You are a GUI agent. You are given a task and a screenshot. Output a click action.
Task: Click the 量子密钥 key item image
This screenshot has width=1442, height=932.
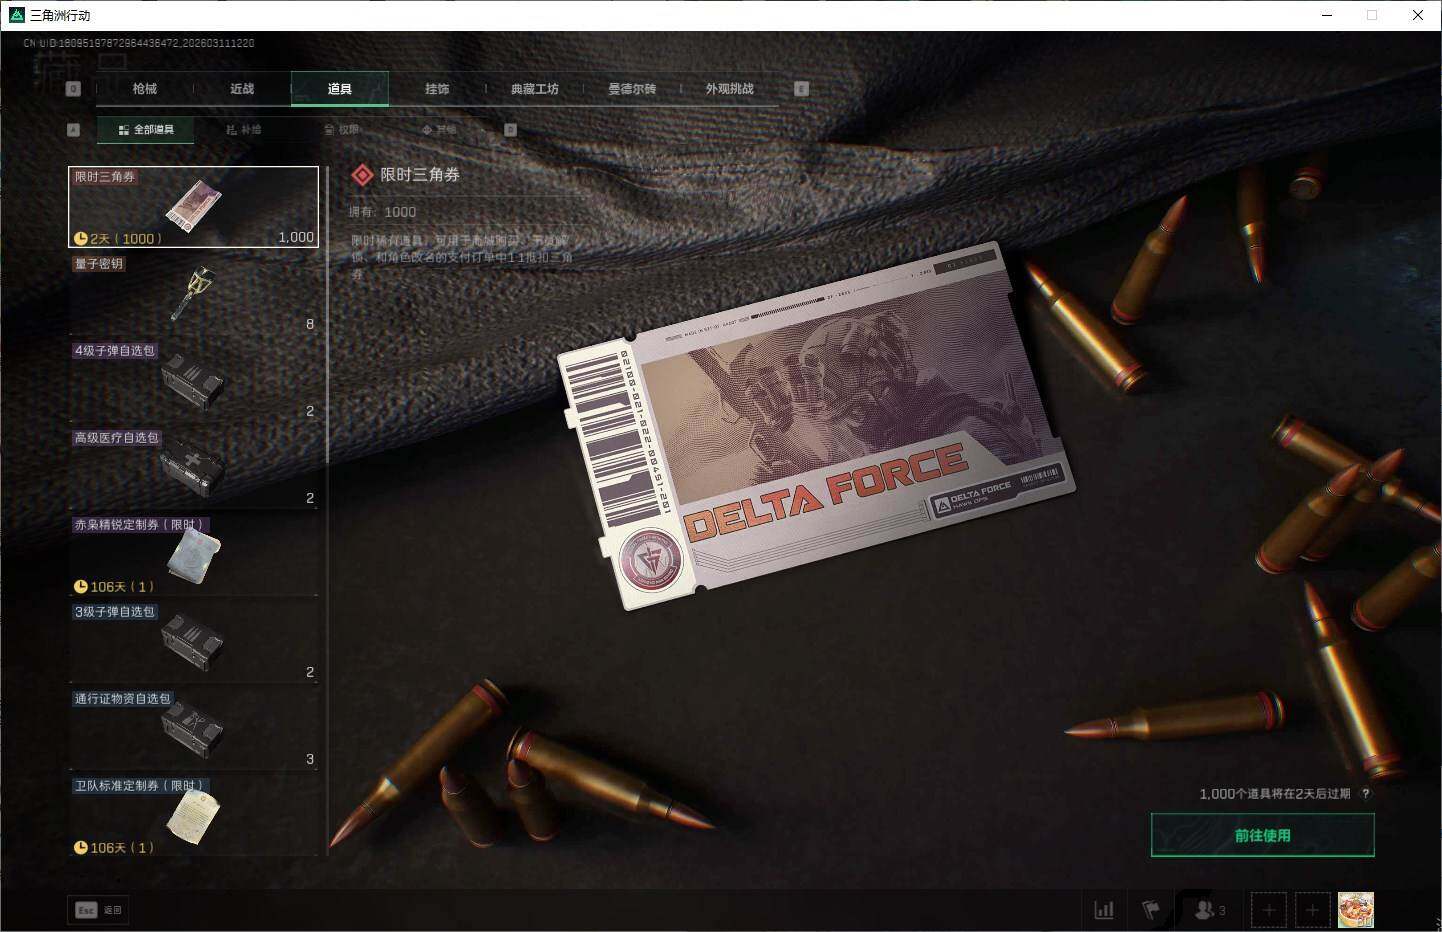click(193, 294)
